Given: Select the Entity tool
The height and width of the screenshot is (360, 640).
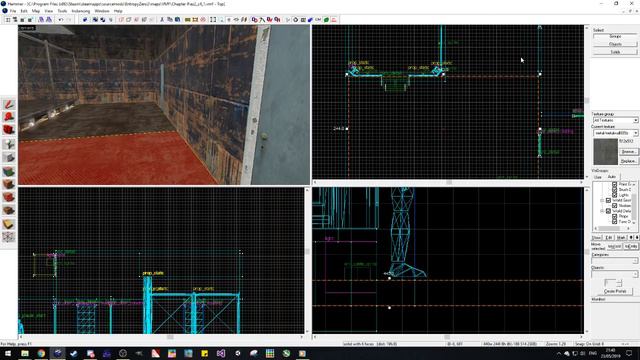Looking at the screenshot, I should [x=9, y=144].
